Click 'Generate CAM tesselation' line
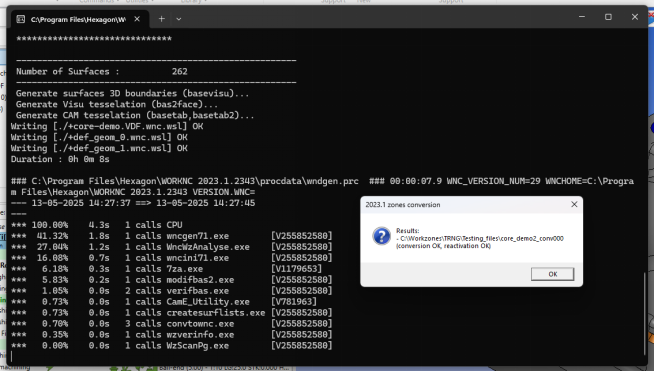 [135, 115]
